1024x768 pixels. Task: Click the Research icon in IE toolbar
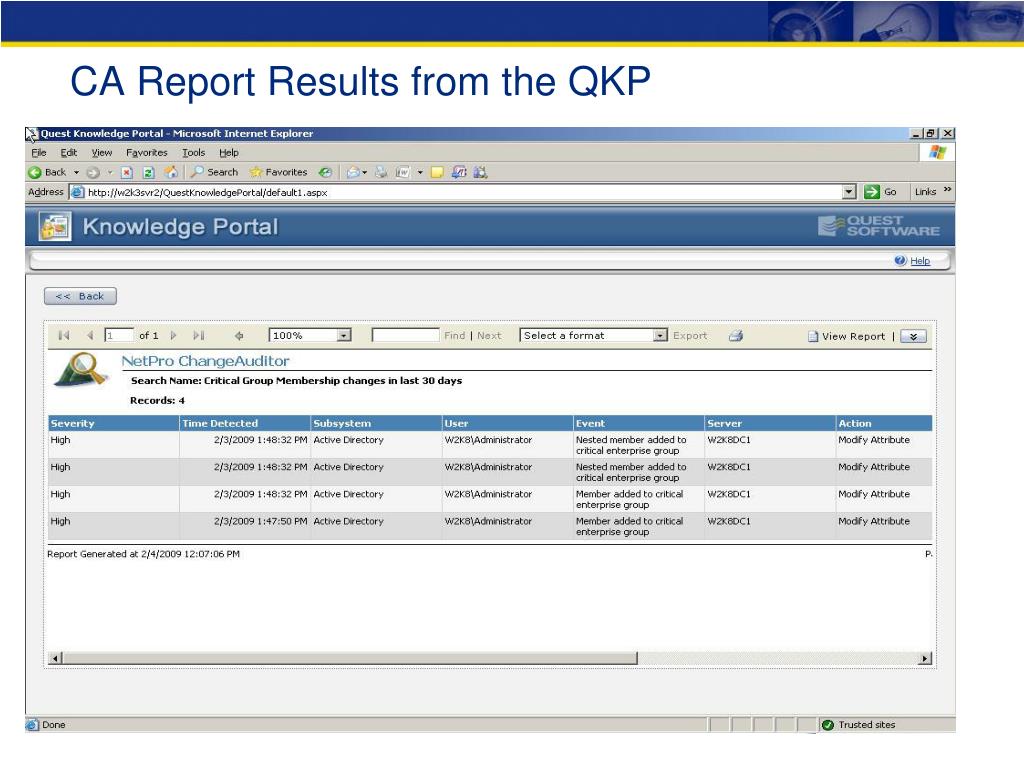coord(459,172)
